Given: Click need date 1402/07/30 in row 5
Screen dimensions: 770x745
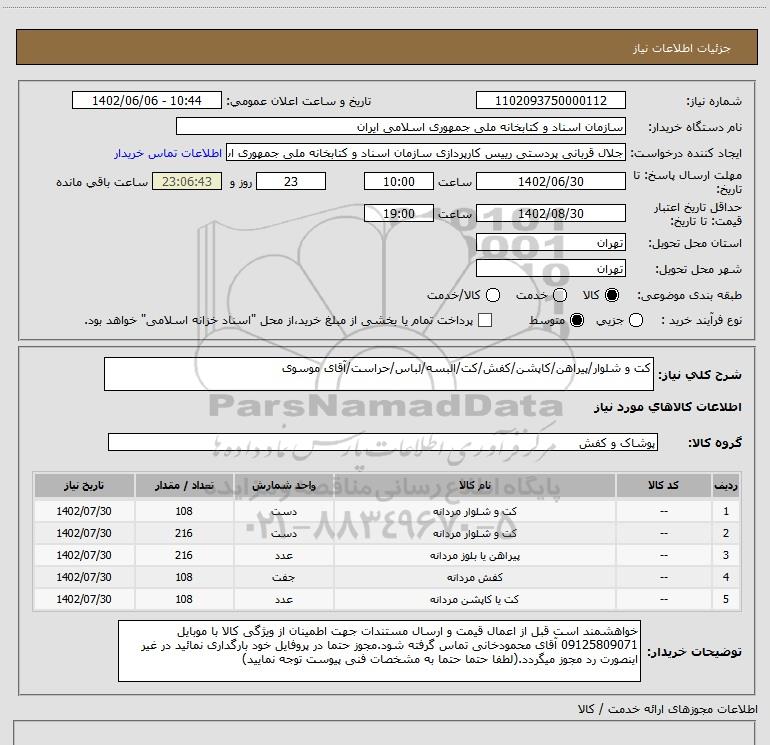Looking at the screenshot, I should pos(84,599).
